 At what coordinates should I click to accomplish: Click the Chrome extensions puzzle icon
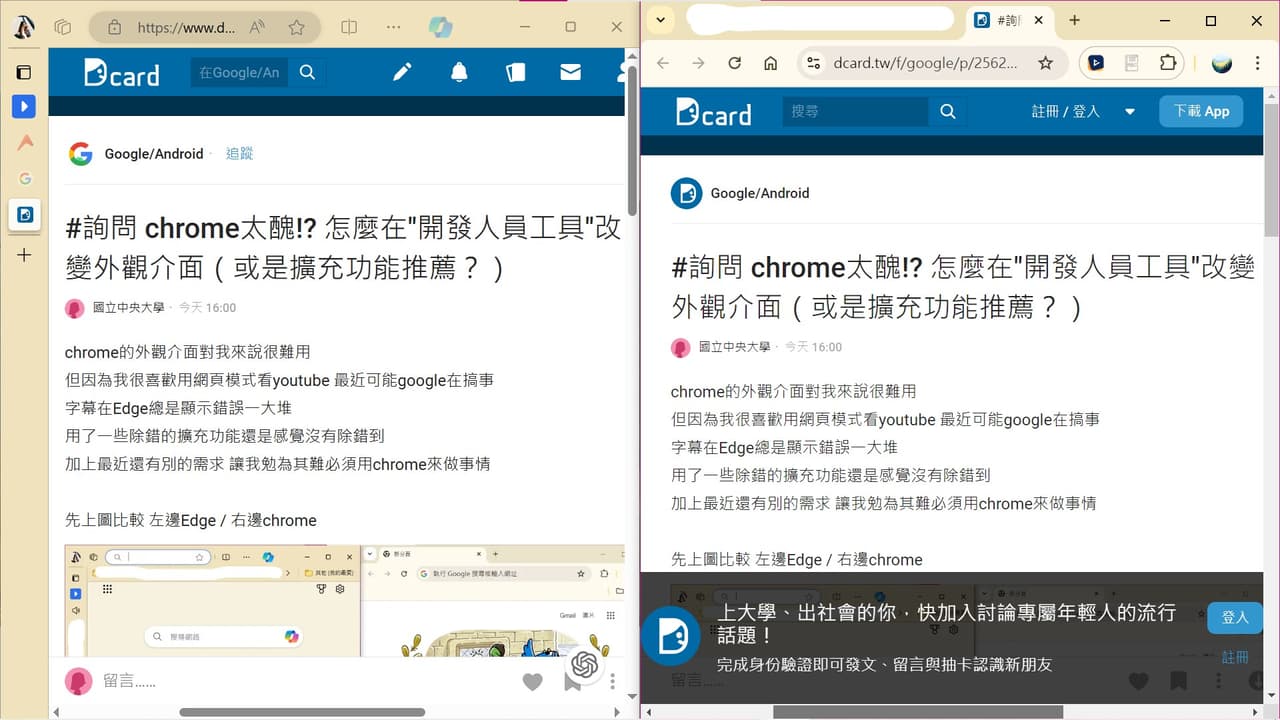point(1169,62)
